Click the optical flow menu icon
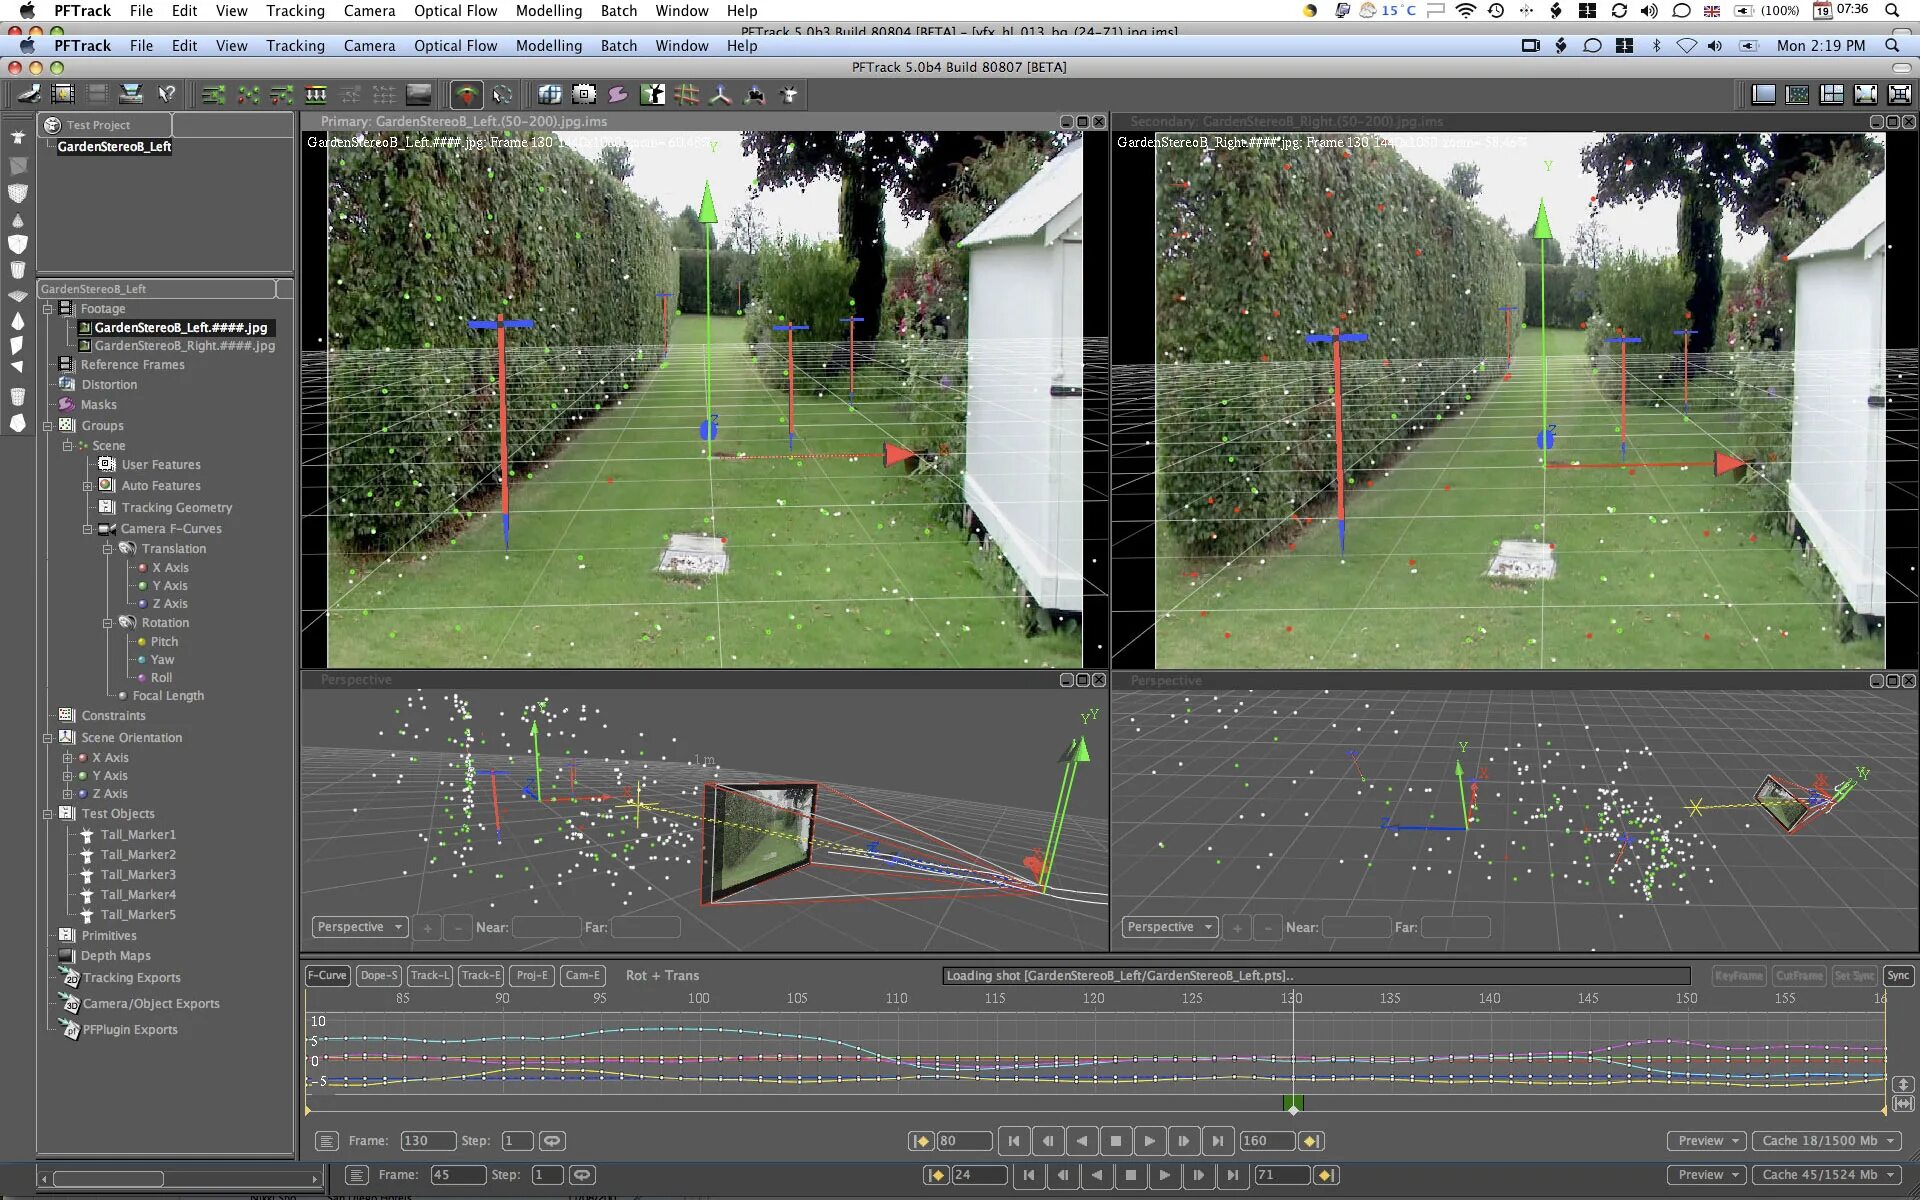The image size is (1920, 1200). (x=456, y=46)
